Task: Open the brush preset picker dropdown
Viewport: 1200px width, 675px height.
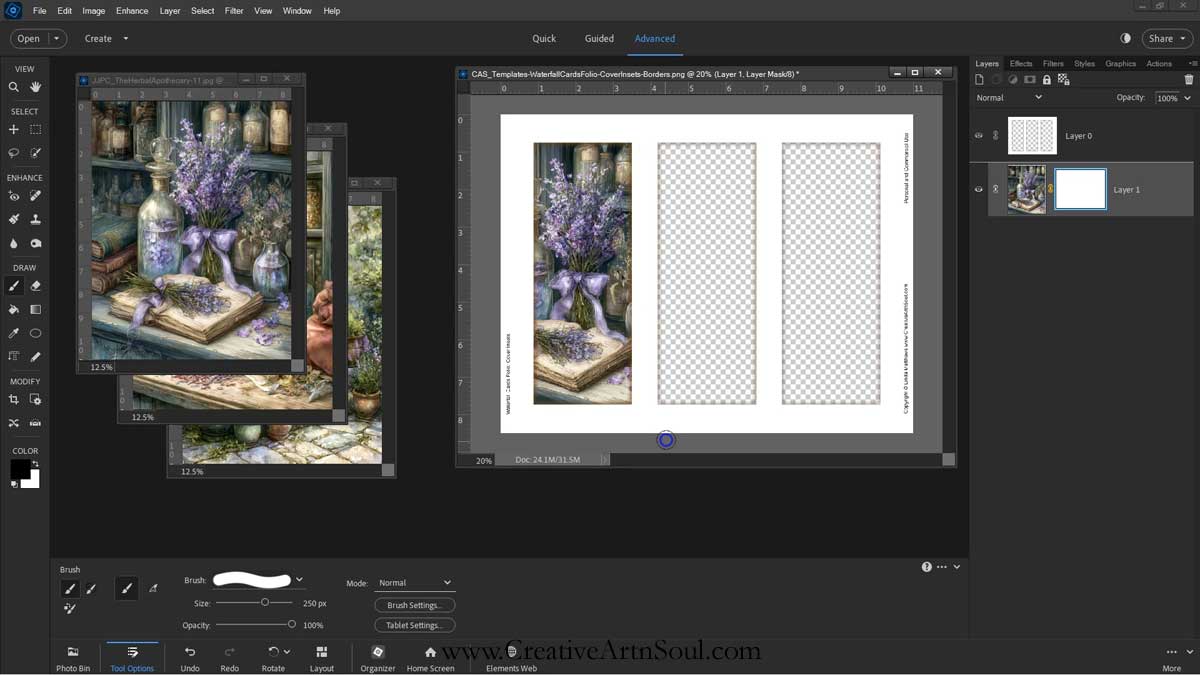Action: (x=299, y=580)
